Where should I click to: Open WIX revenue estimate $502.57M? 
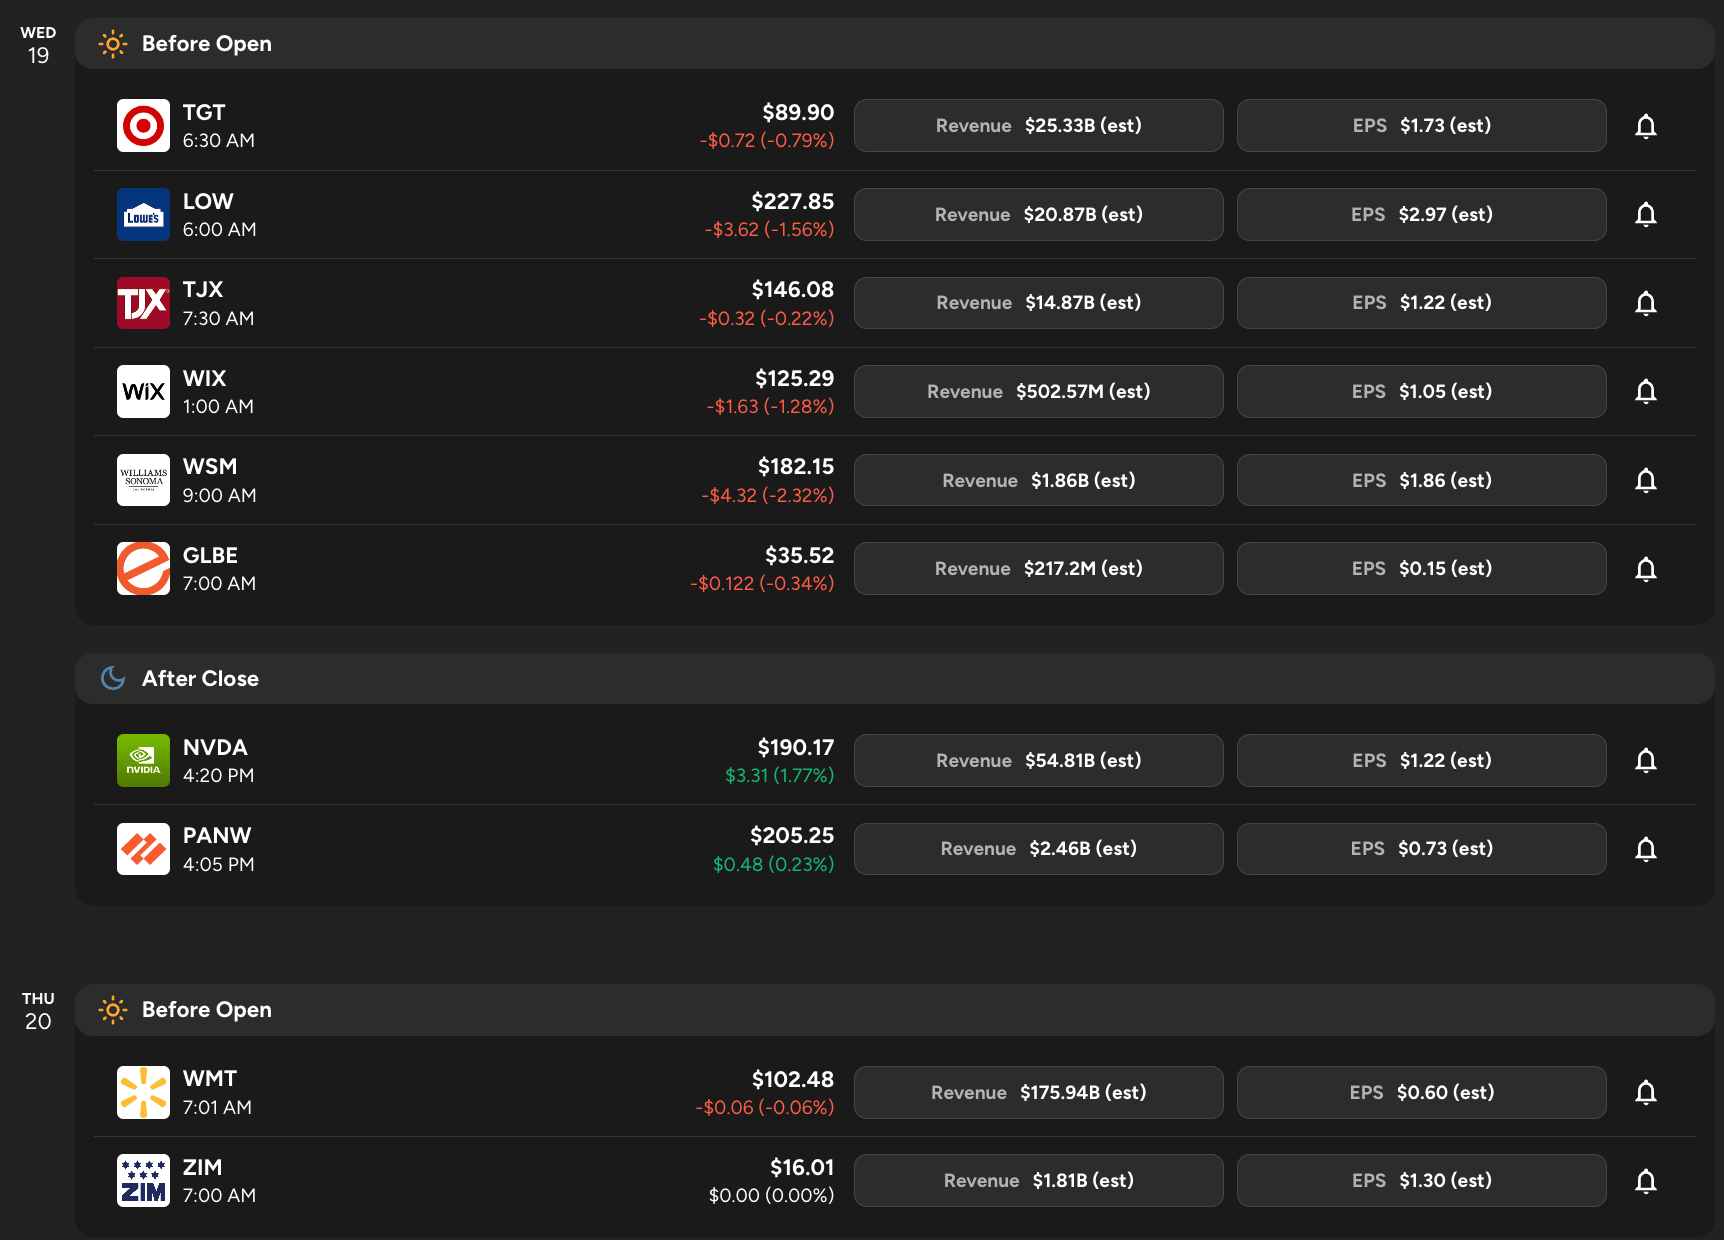1038,391
